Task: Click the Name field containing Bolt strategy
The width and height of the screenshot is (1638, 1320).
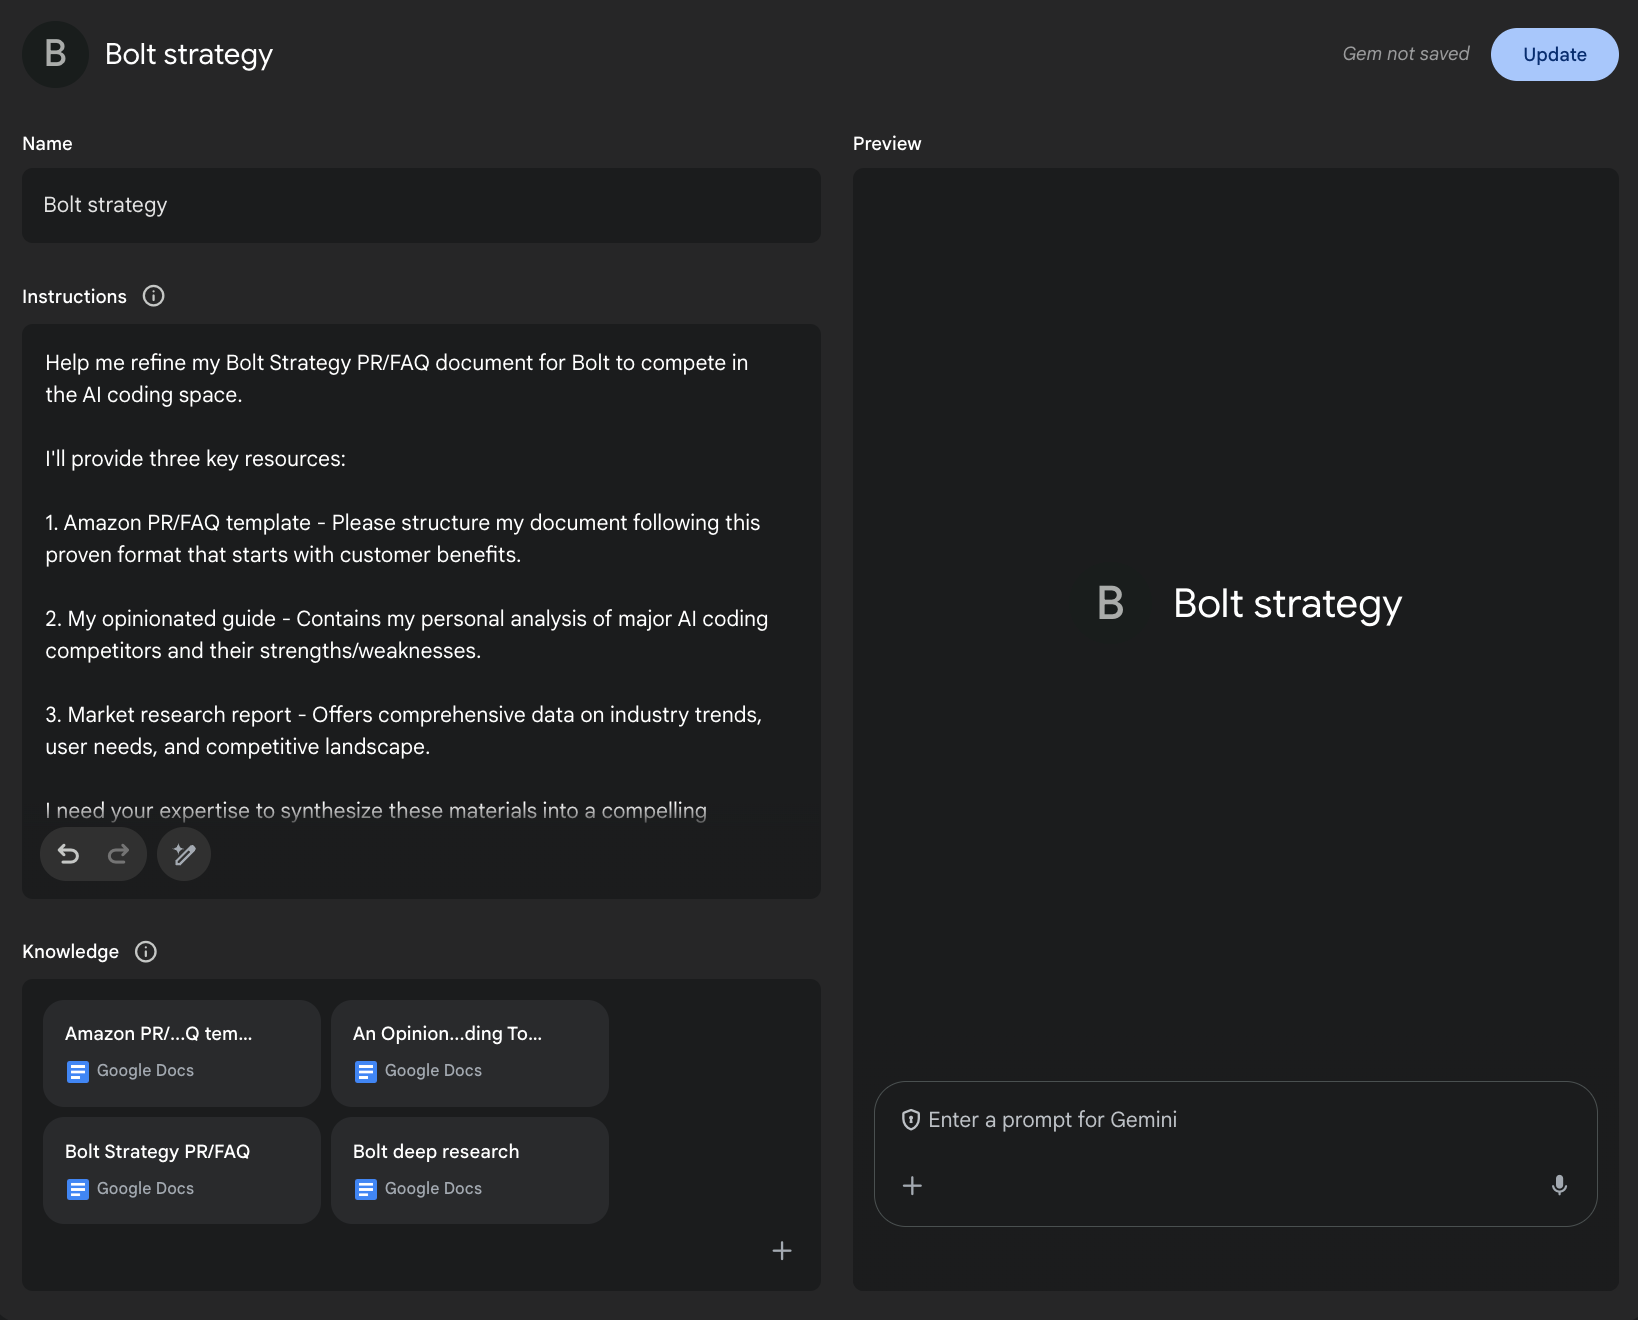Action: tap(421, 205)
